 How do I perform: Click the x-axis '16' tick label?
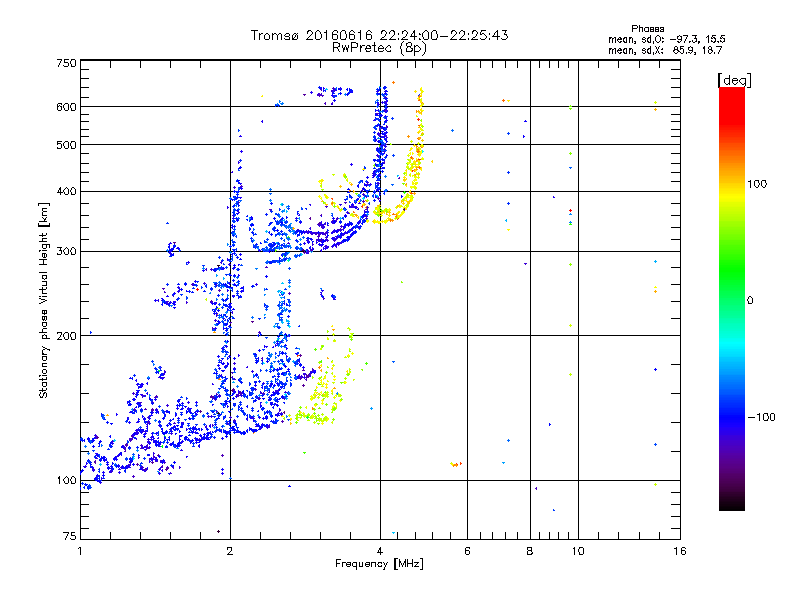pos(680,551)
